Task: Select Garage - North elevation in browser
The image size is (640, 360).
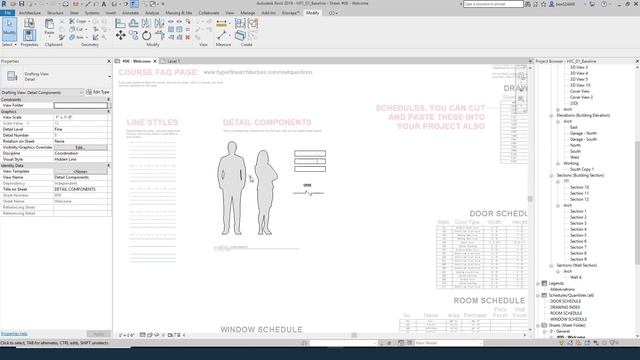Action: 583,133
